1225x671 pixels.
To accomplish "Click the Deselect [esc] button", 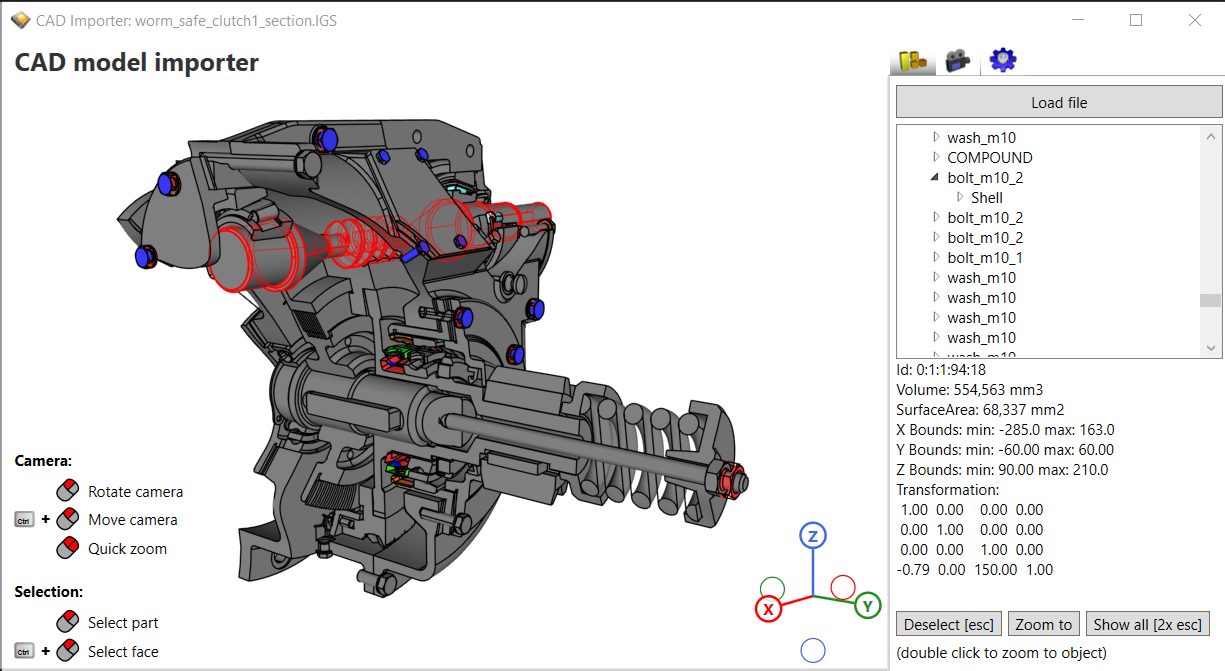I will [948, 623].
